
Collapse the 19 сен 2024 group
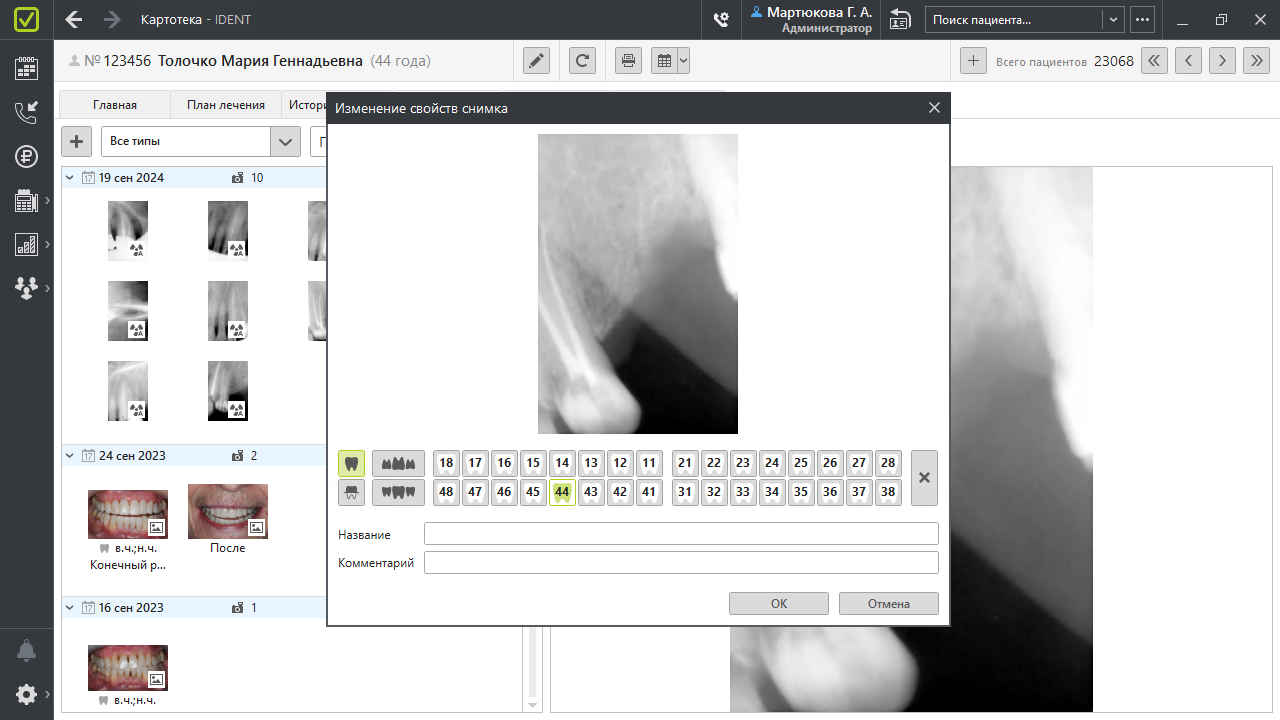(x=70, y=178)
